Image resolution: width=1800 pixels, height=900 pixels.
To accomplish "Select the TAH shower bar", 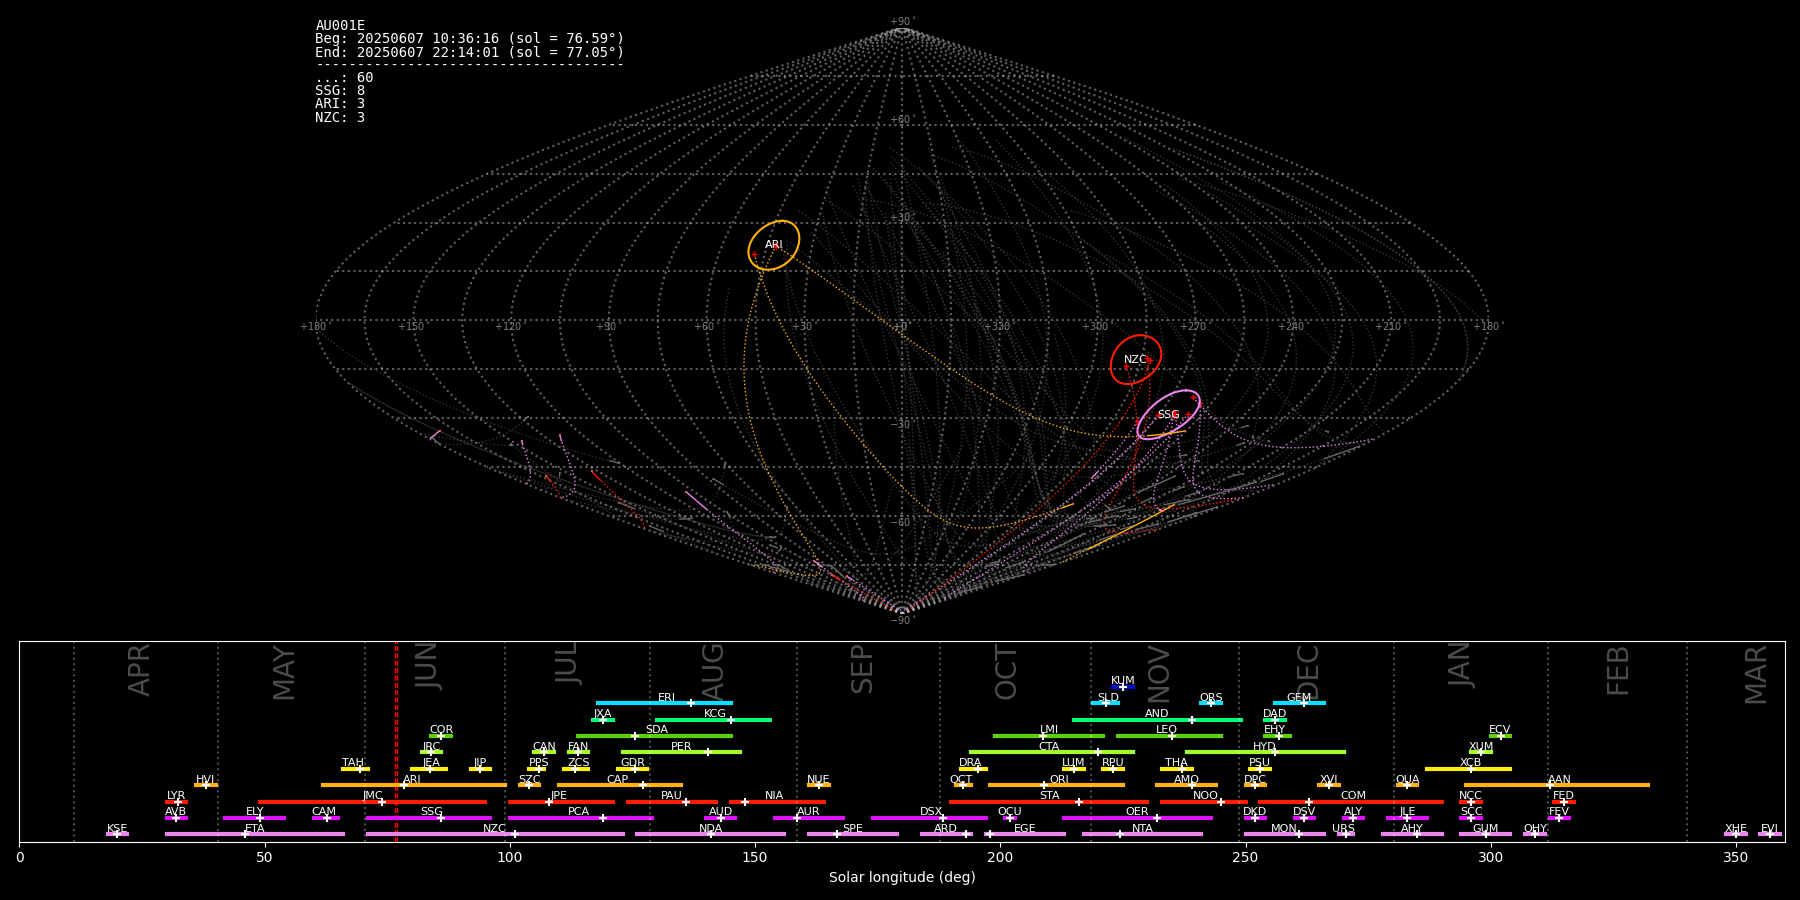I will [355, 769].
